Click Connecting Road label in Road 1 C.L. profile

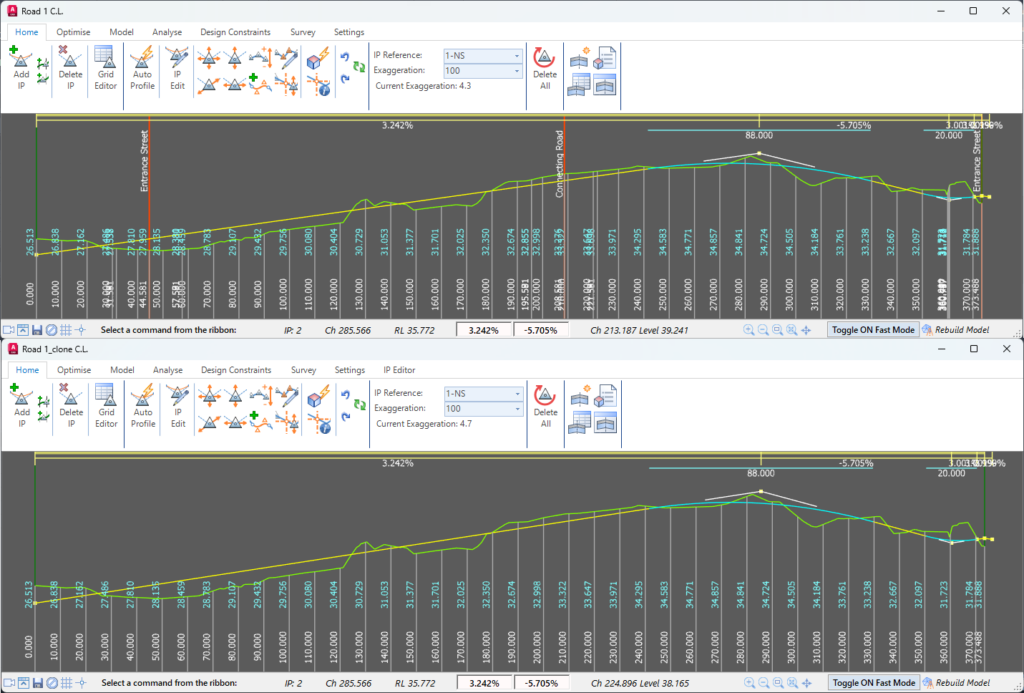click(559, 164)
